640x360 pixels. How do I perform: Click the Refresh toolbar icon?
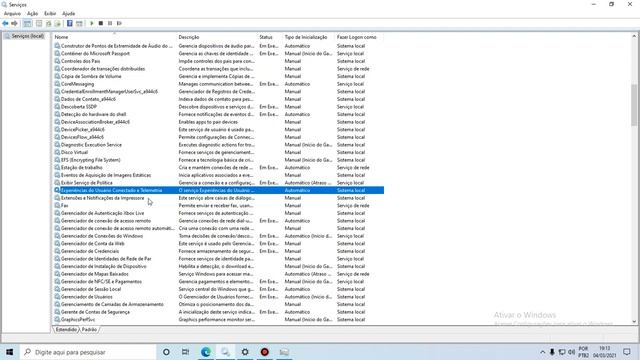click(x=49, y=24)
